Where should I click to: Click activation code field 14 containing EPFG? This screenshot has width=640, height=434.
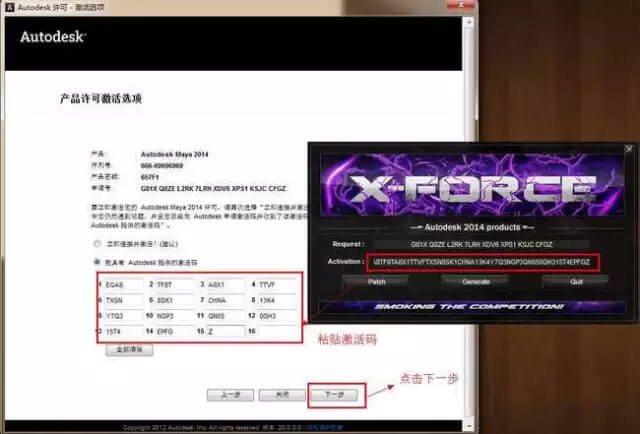pos(174,332)
